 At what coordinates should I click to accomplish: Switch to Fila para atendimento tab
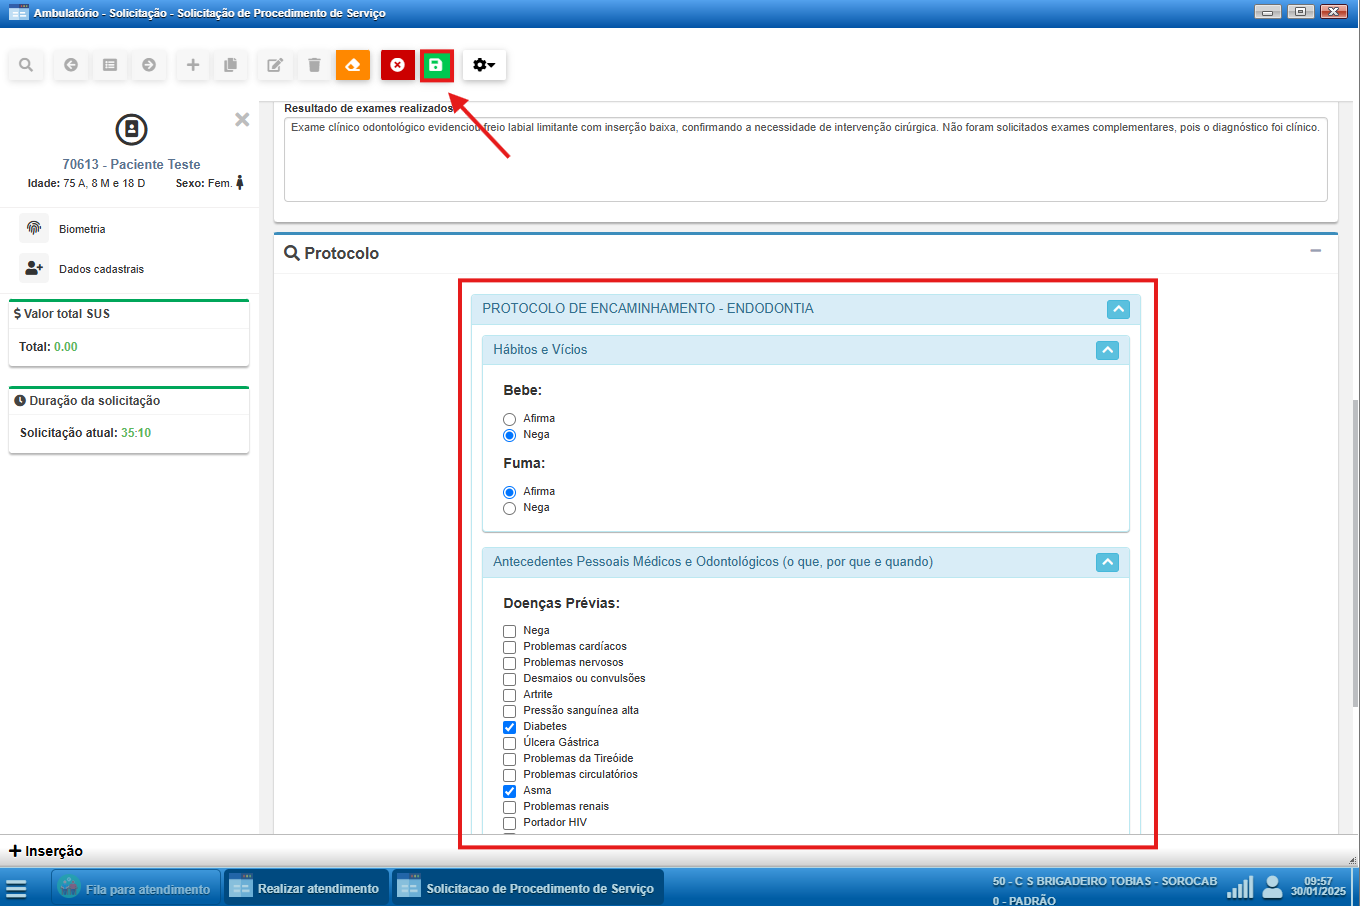coord(135,888)
